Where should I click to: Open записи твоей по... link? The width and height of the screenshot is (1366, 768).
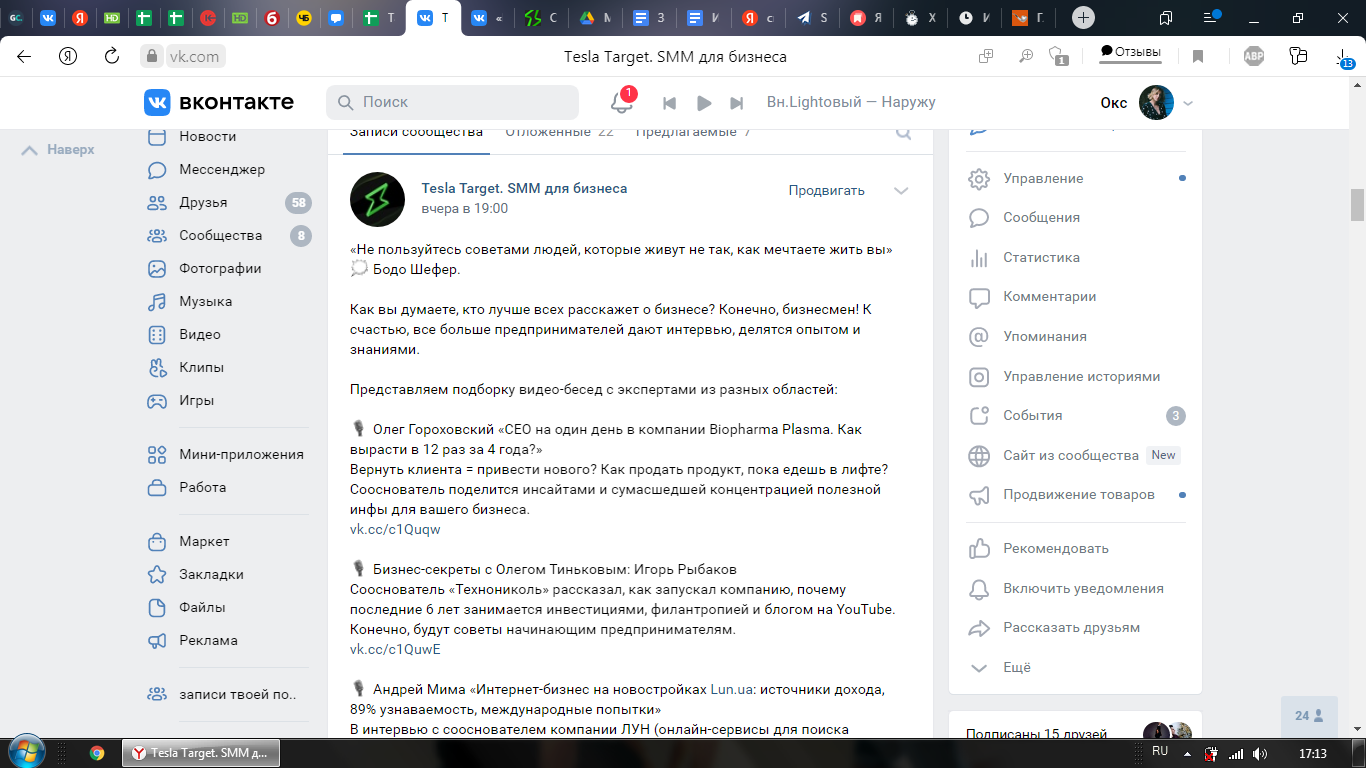coord(238,694)
